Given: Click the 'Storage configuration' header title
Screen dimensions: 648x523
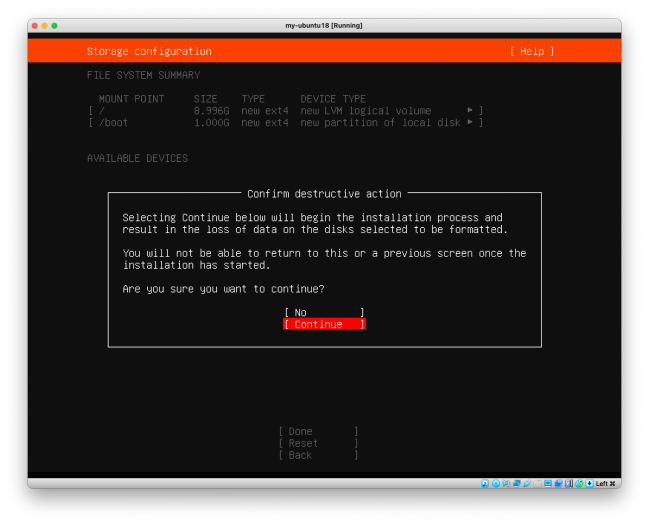Looking at the screenshot, I should click(x=149, y=51).
